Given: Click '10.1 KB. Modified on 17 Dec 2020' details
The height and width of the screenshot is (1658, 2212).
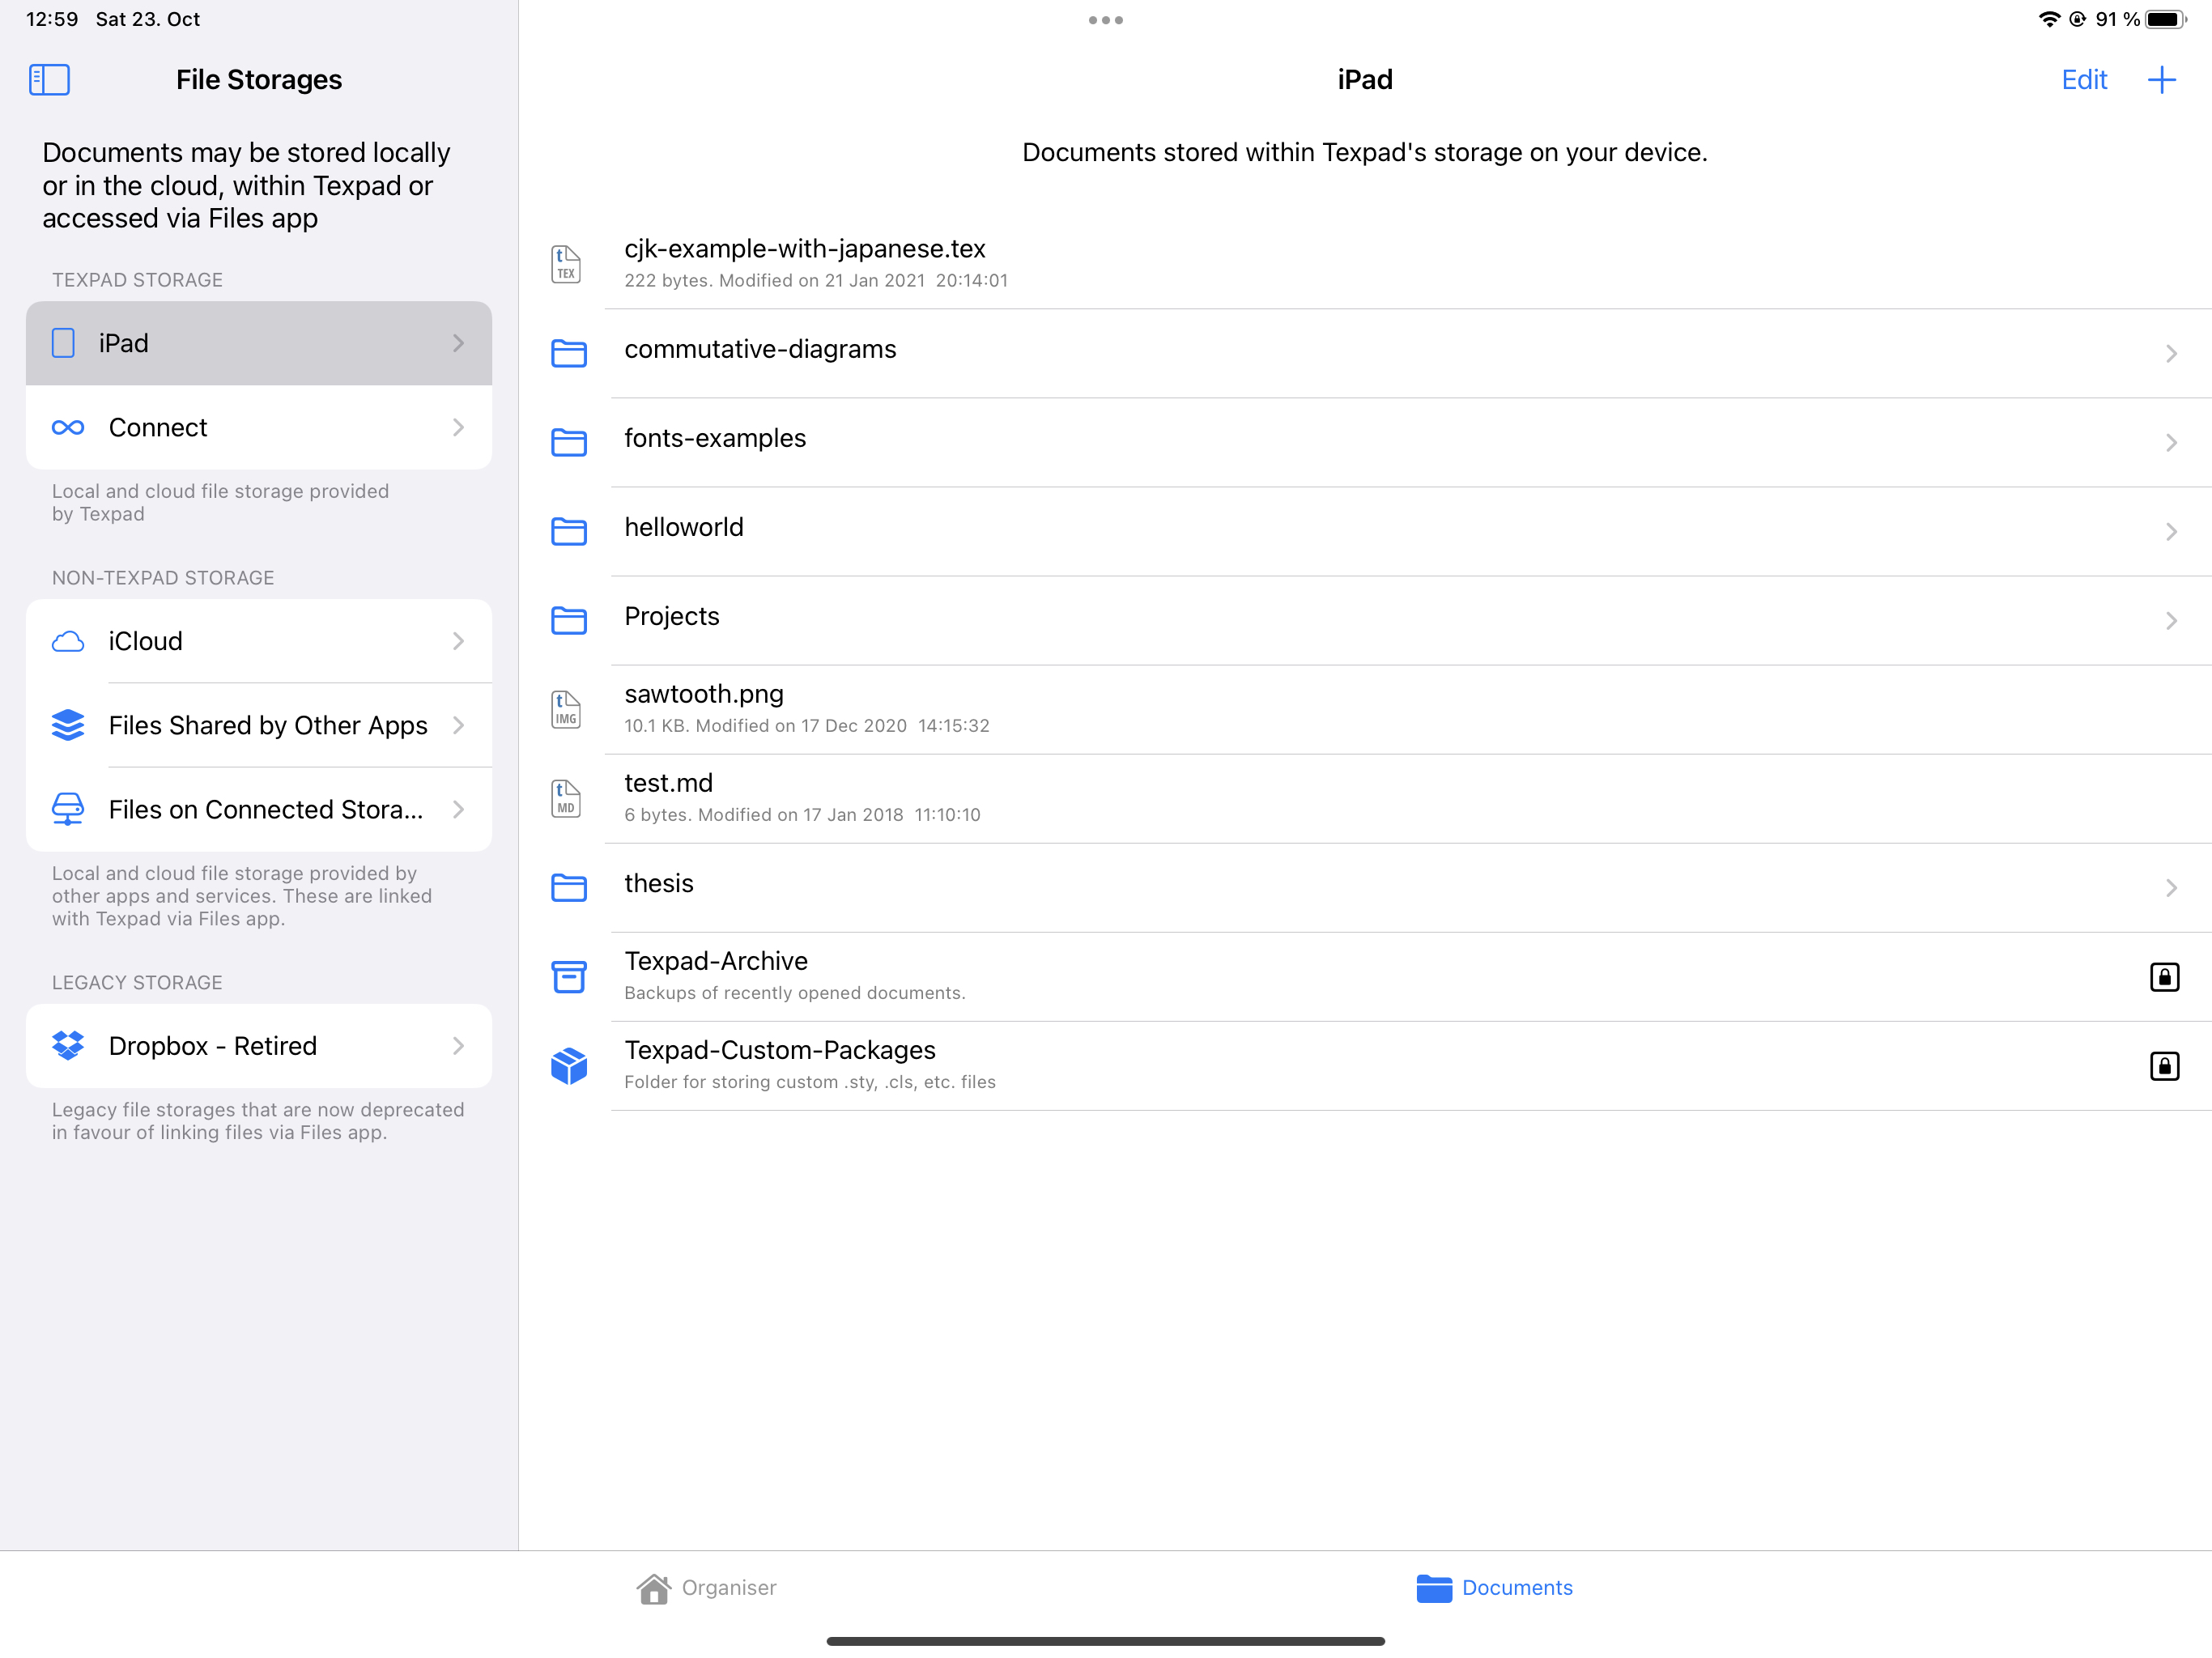Looking at the screenshot, I should click(x=807, y=725).
